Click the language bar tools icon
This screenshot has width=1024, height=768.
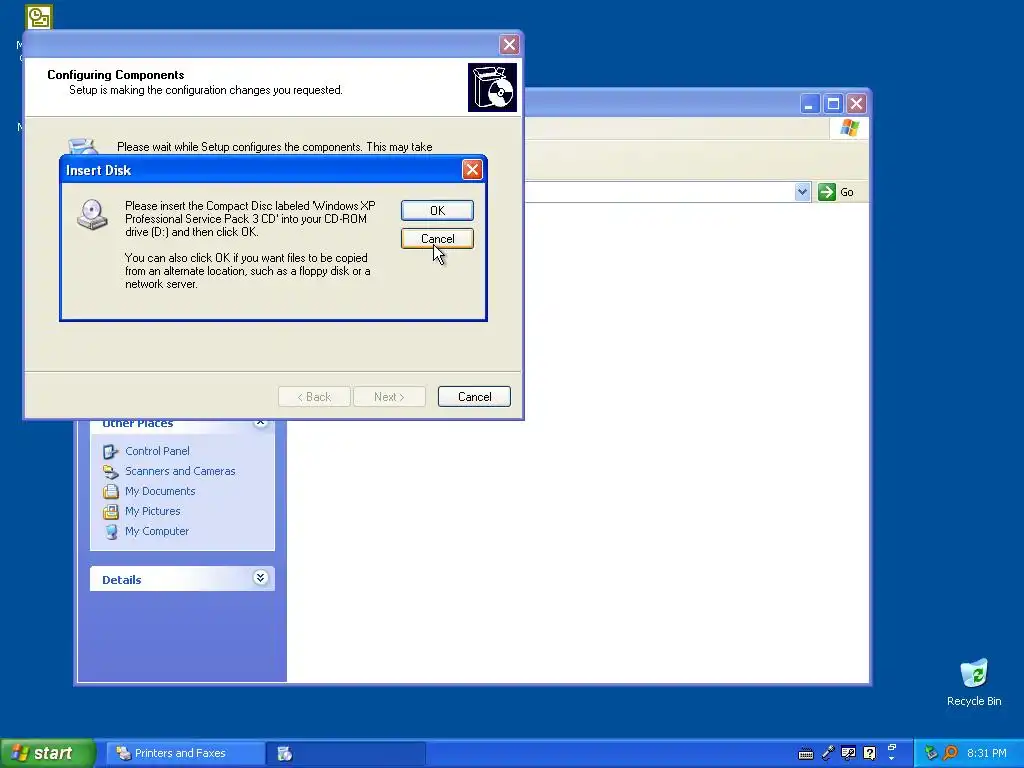(848, 753)
